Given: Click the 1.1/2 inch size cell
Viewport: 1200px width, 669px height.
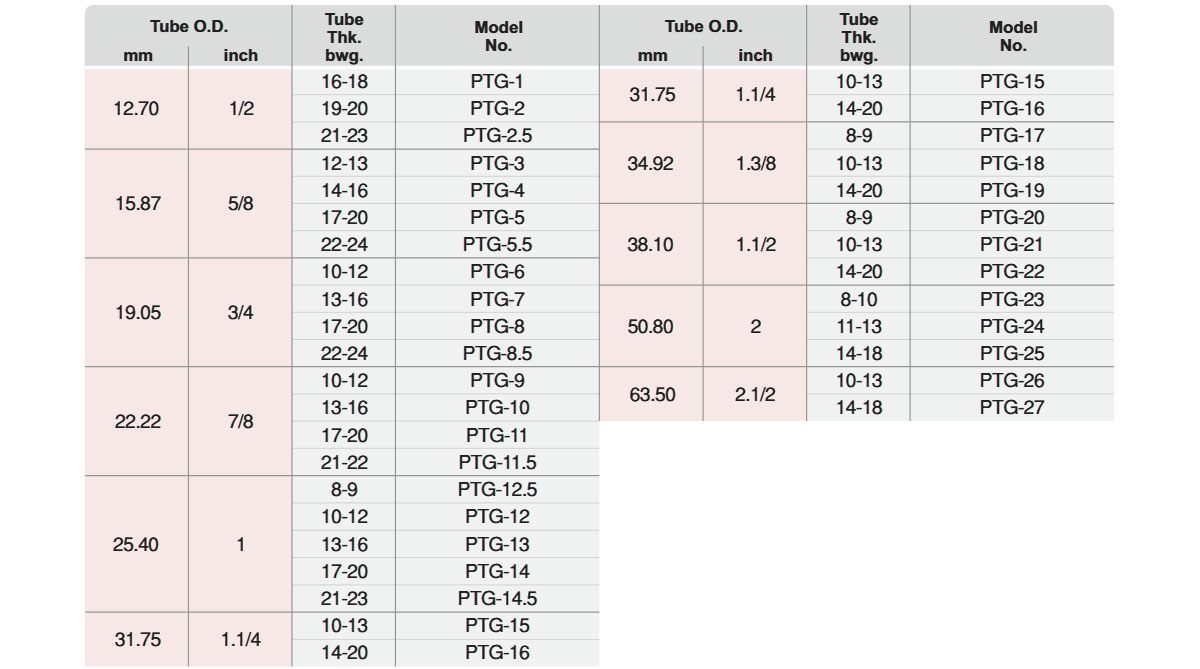Looking at the screenshot, I should tap(755, 244).
